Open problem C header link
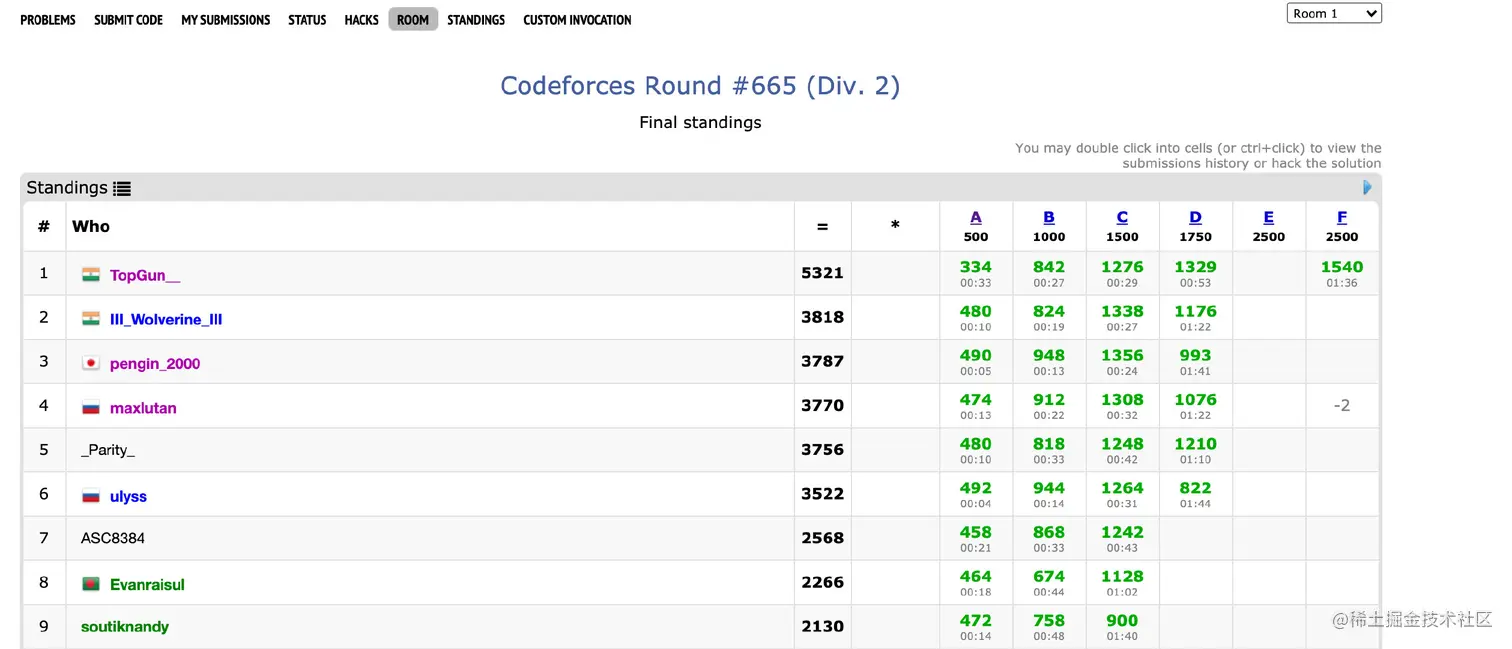1512x649 pixels. pos(1122,217)
